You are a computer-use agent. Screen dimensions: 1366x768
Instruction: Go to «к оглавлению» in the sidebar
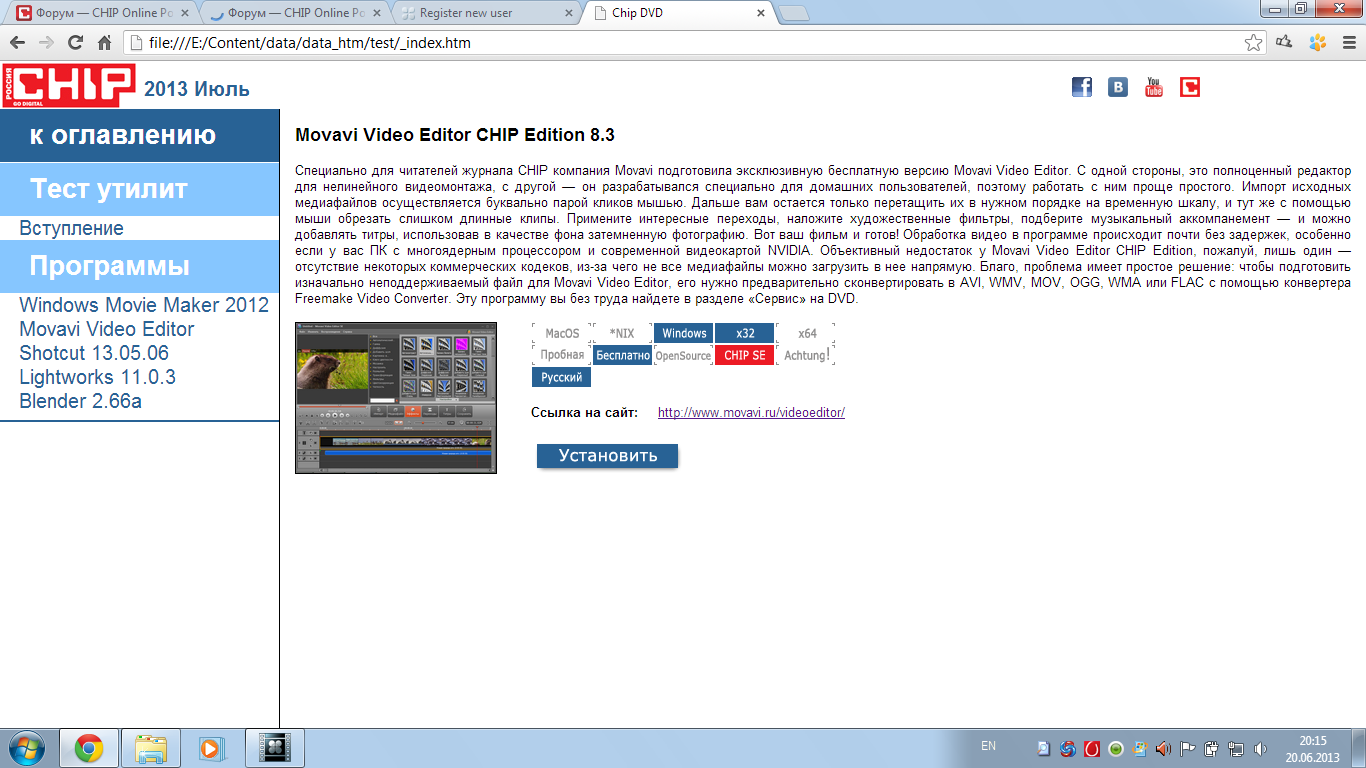point(140,135)
